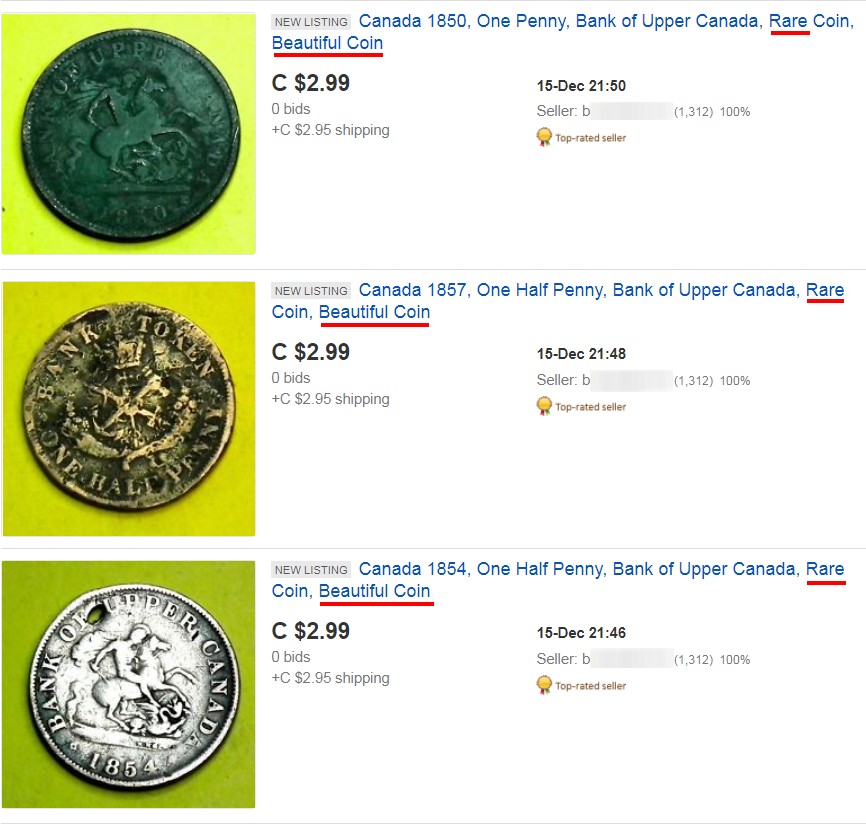Click the top-rated seller ribbon icon on the 1854 listing
Viewport: 866px width, 824px height.
(544, 685)
